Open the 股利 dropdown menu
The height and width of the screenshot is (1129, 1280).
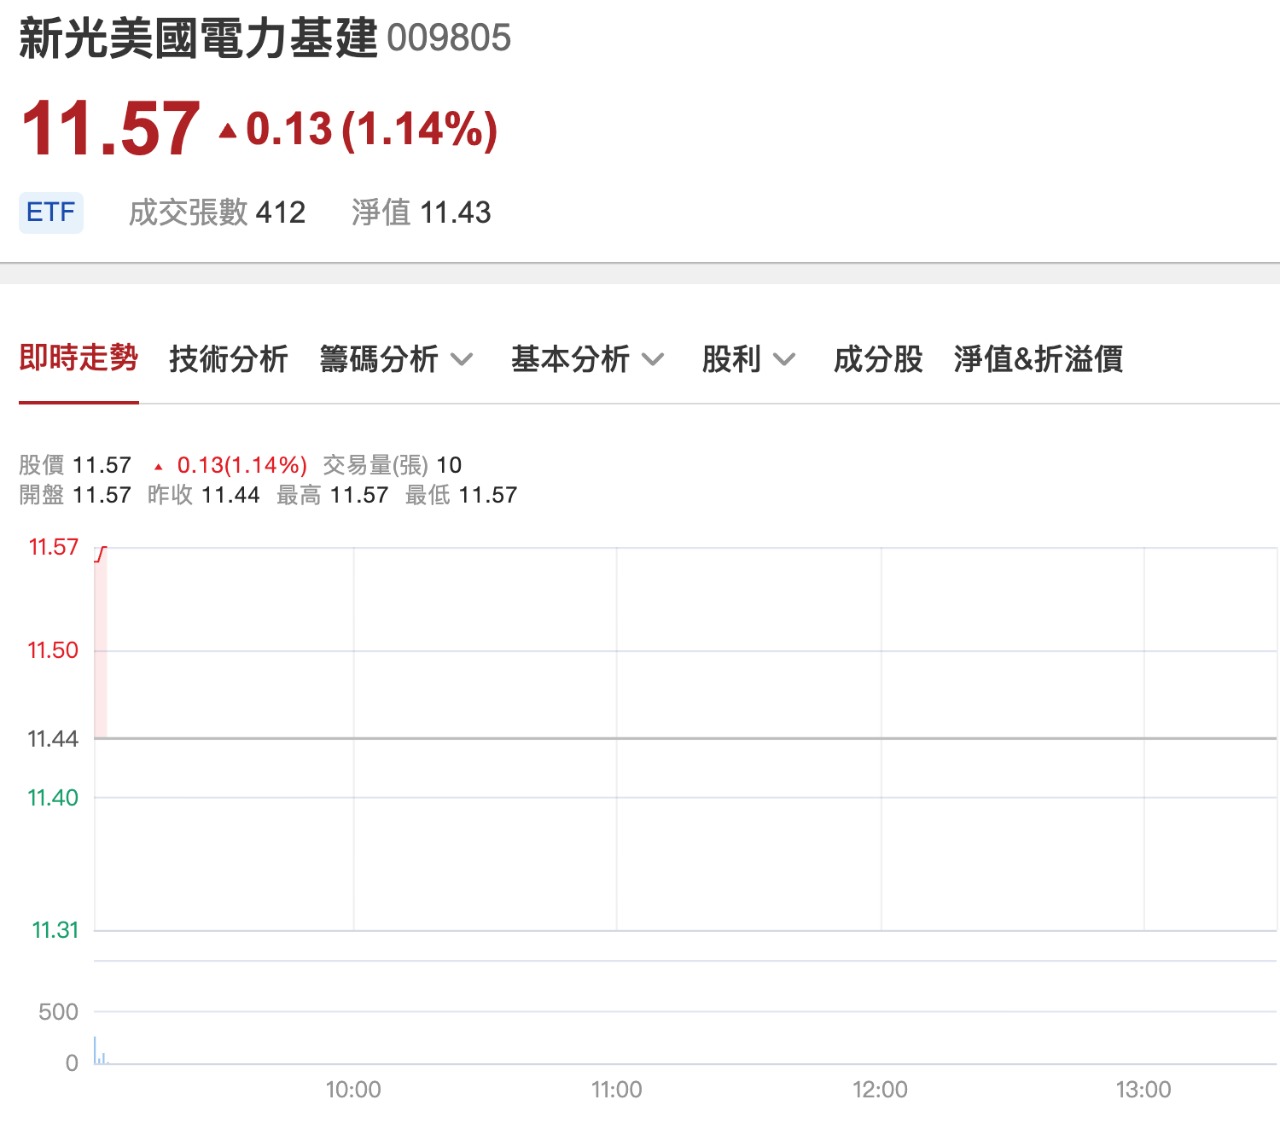[748, 359]
